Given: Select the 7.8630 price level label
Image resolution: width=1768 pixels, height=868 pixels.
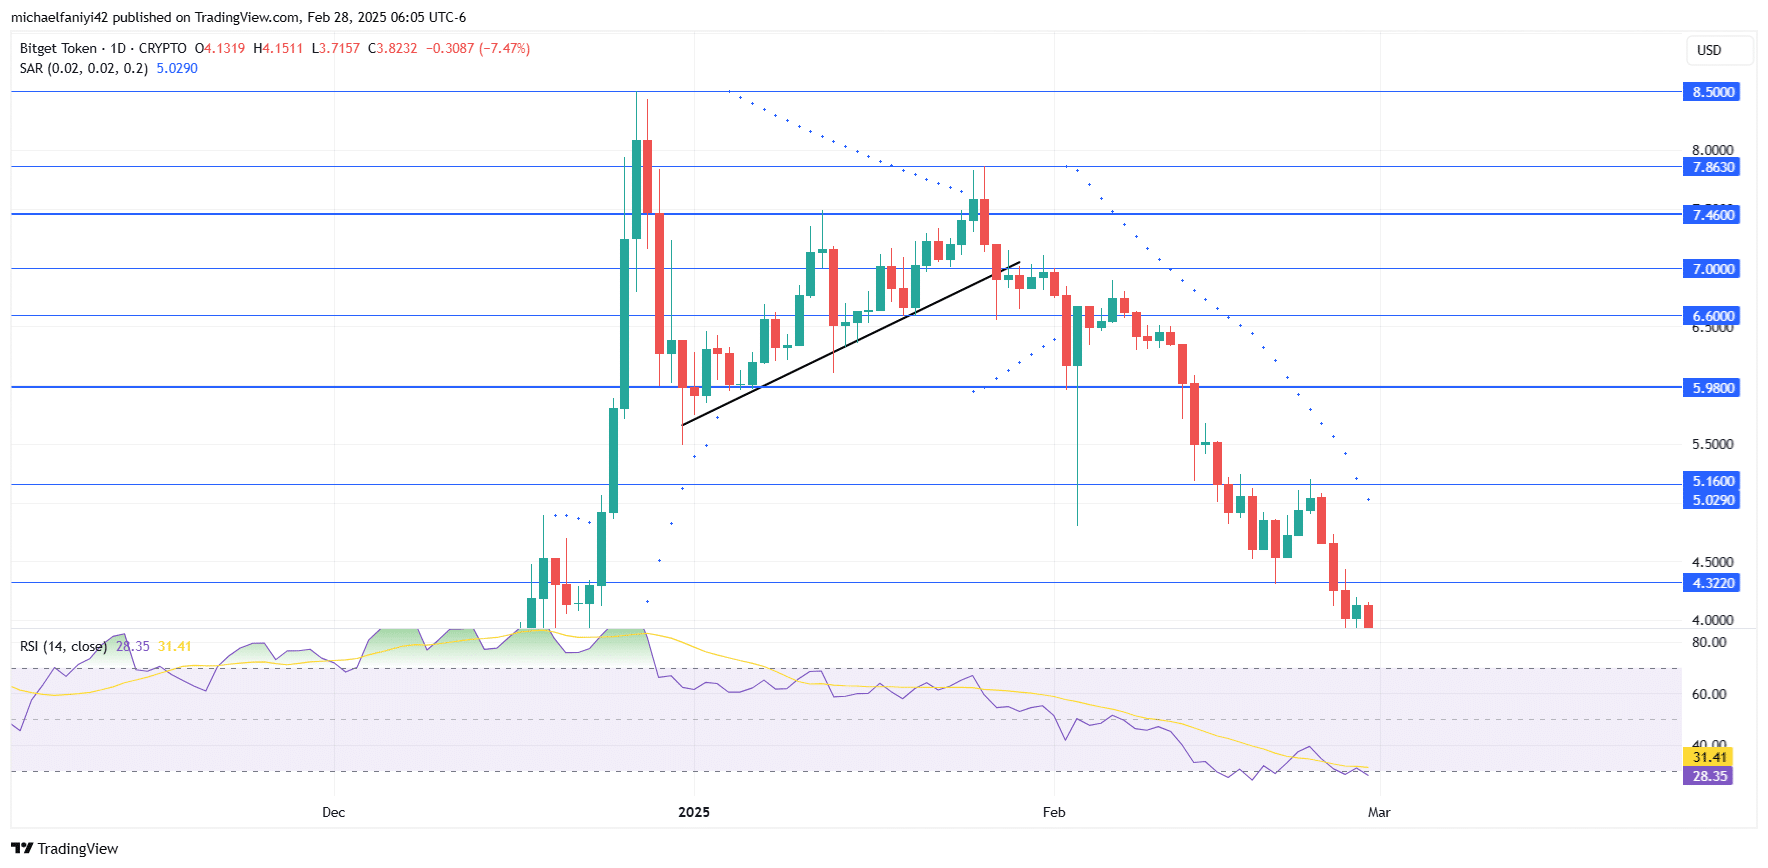Looking at the screenshot, I should click(1712, 167).
